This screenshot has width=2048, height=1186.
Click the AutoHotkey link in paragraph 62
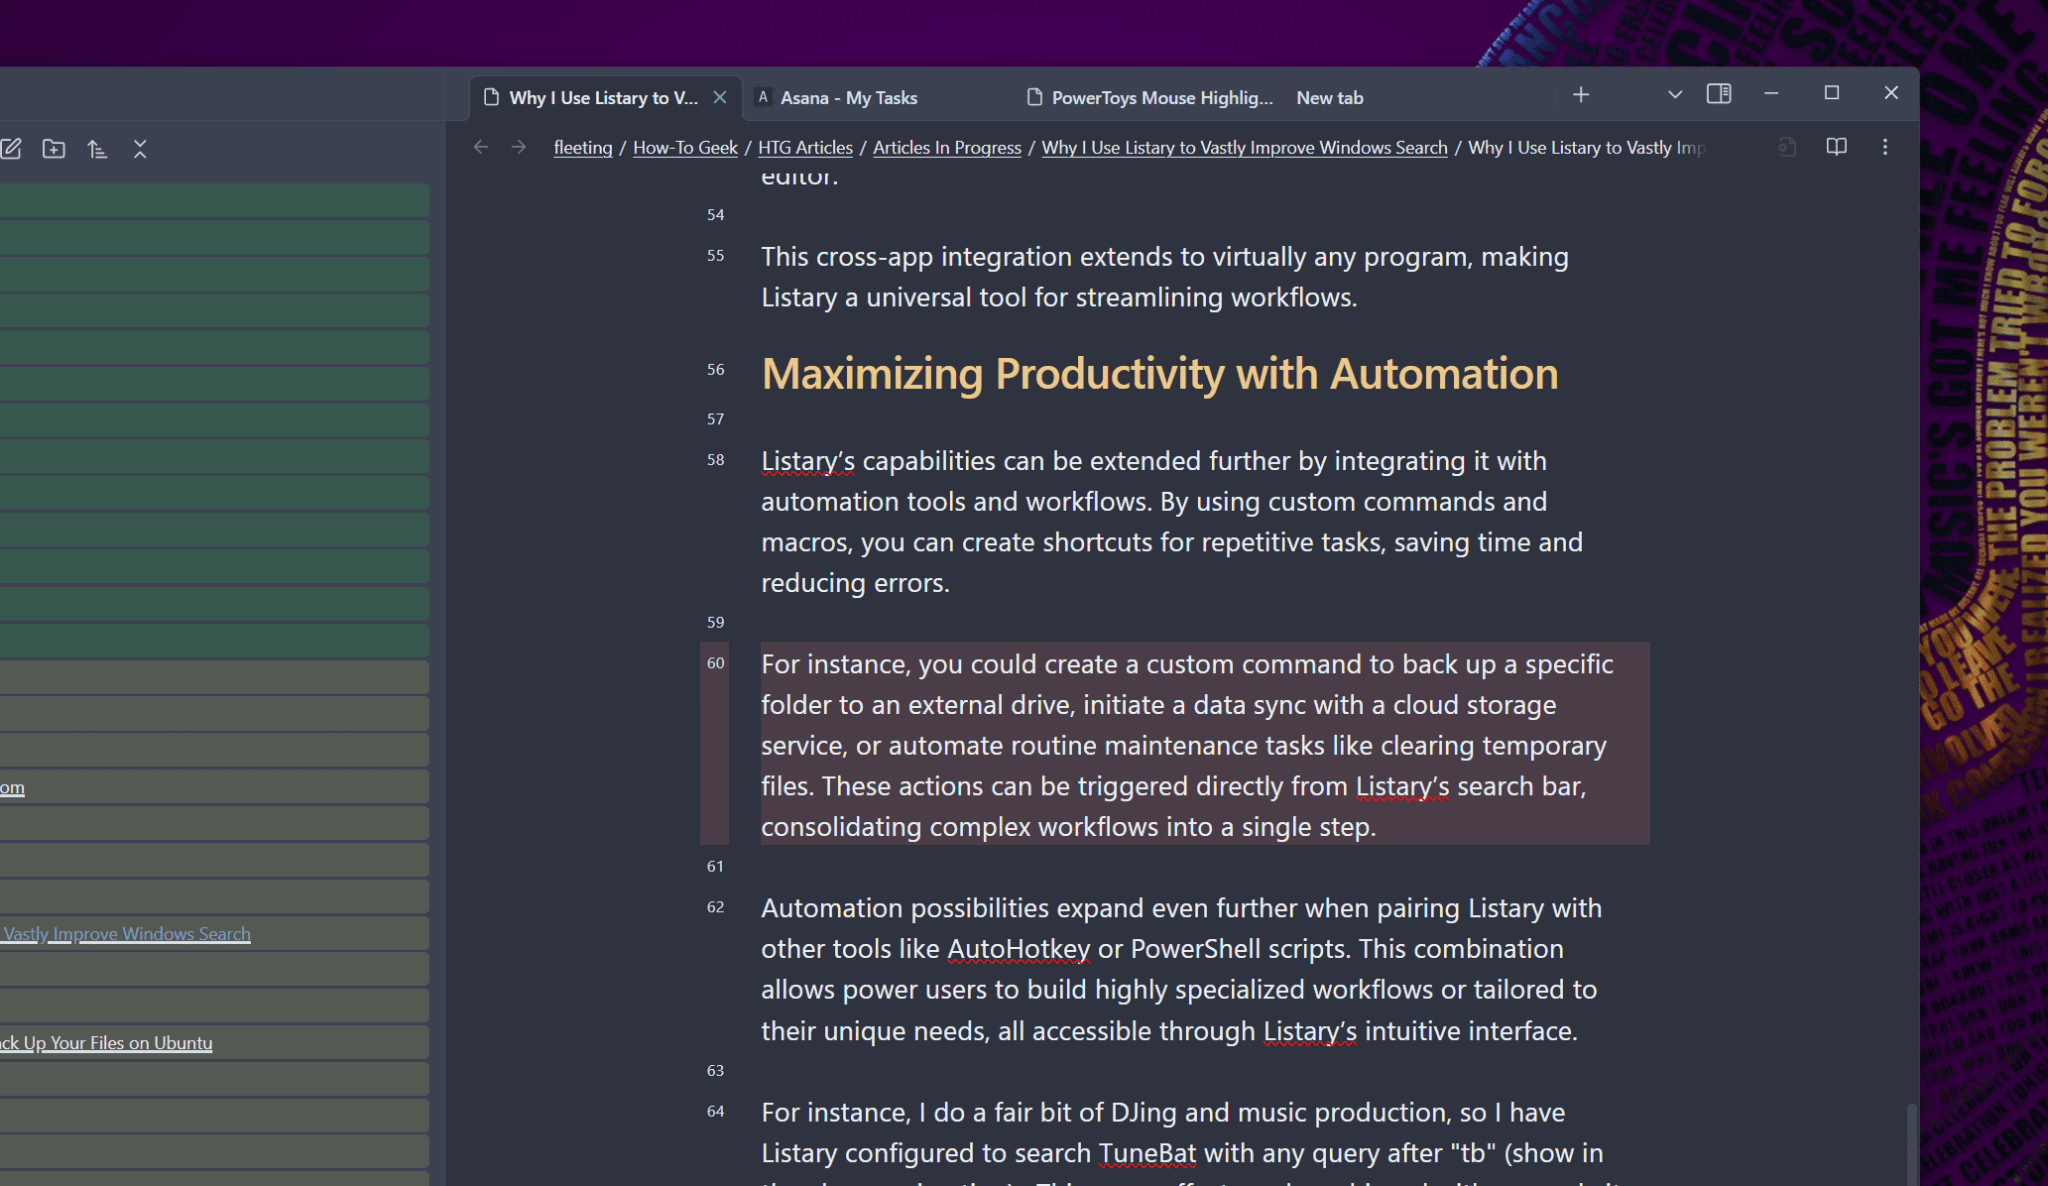pos(1016,949)
